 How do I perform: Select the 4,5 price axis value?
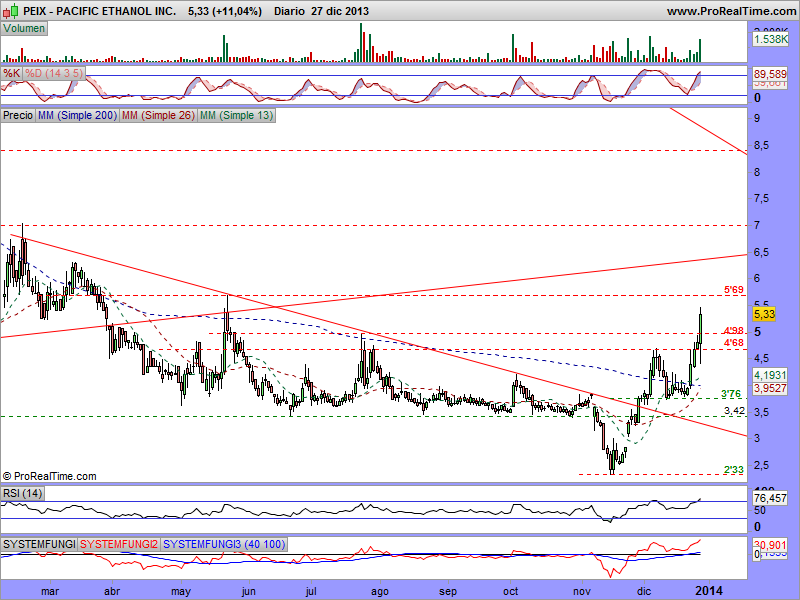761,358
